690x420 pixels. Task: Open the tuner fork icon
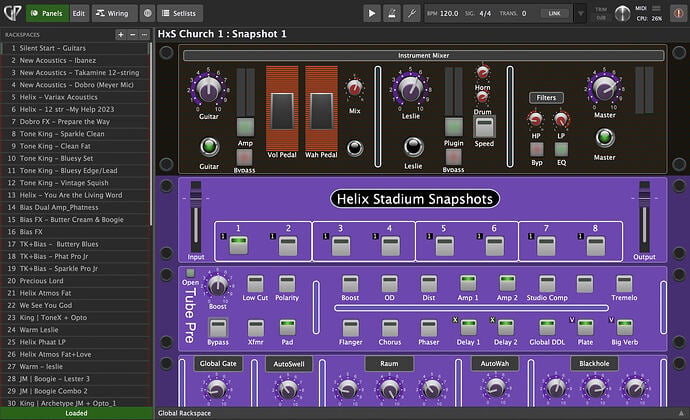[411, 13]
